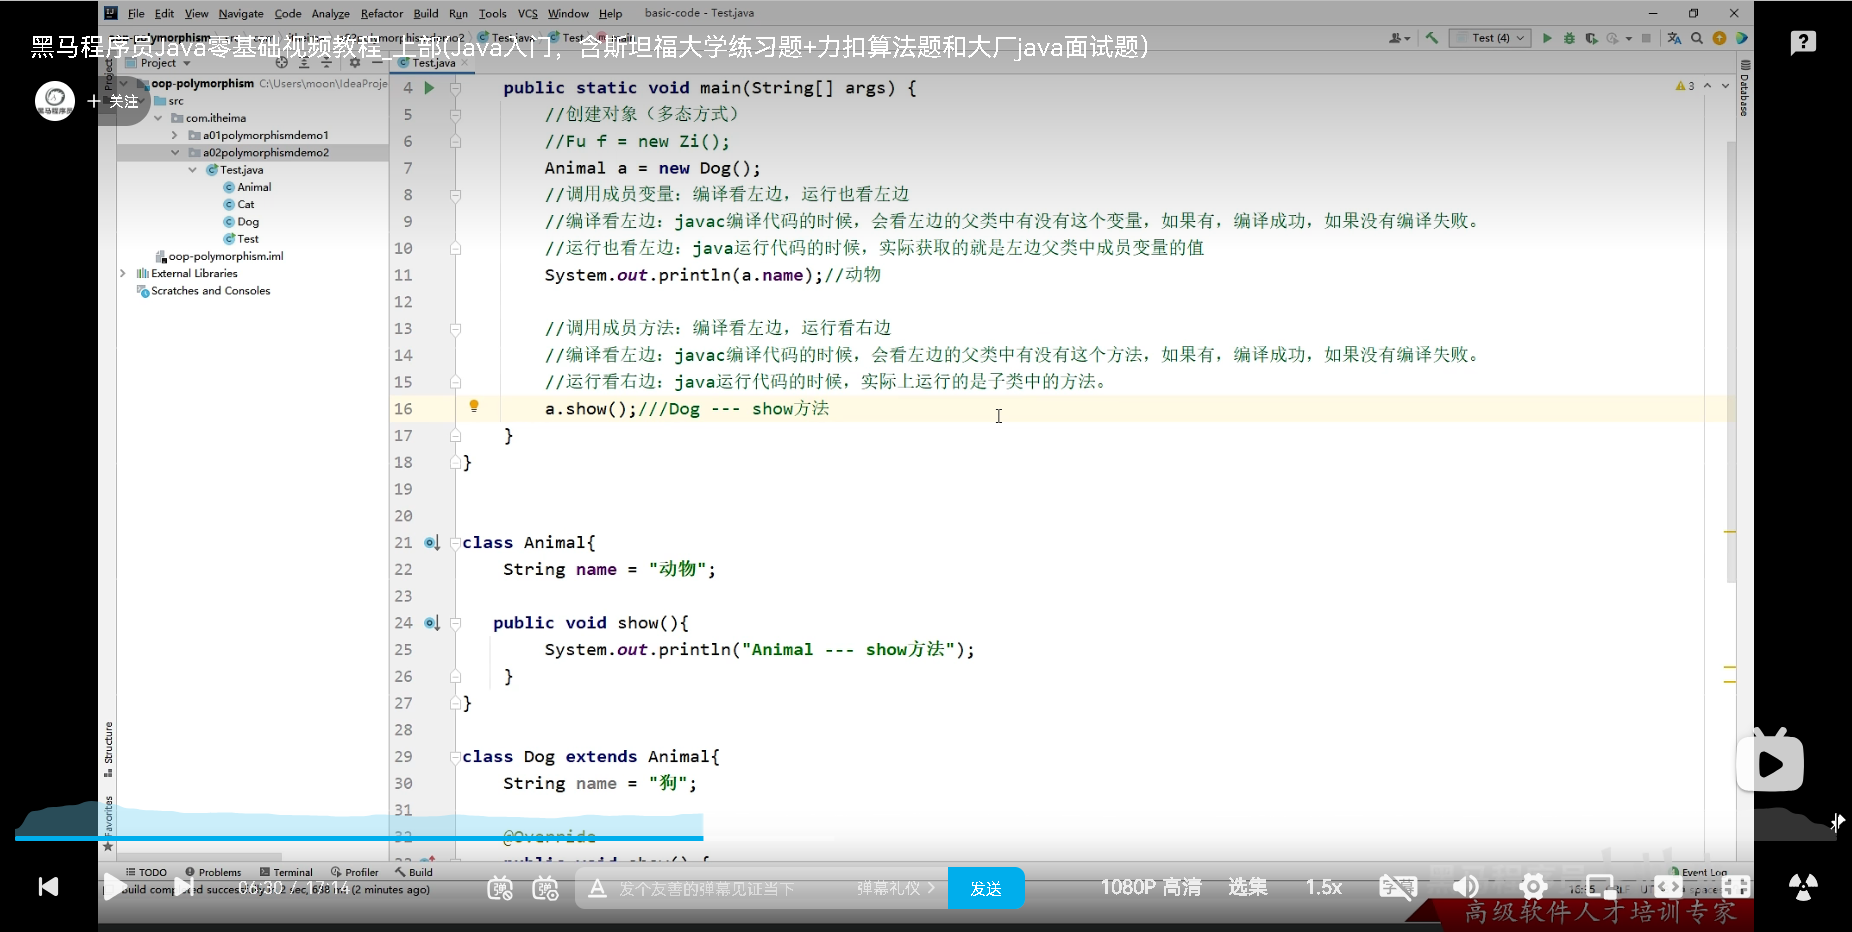Open the 弹幕礼仪 etiquette link

[x=895, y=888]
